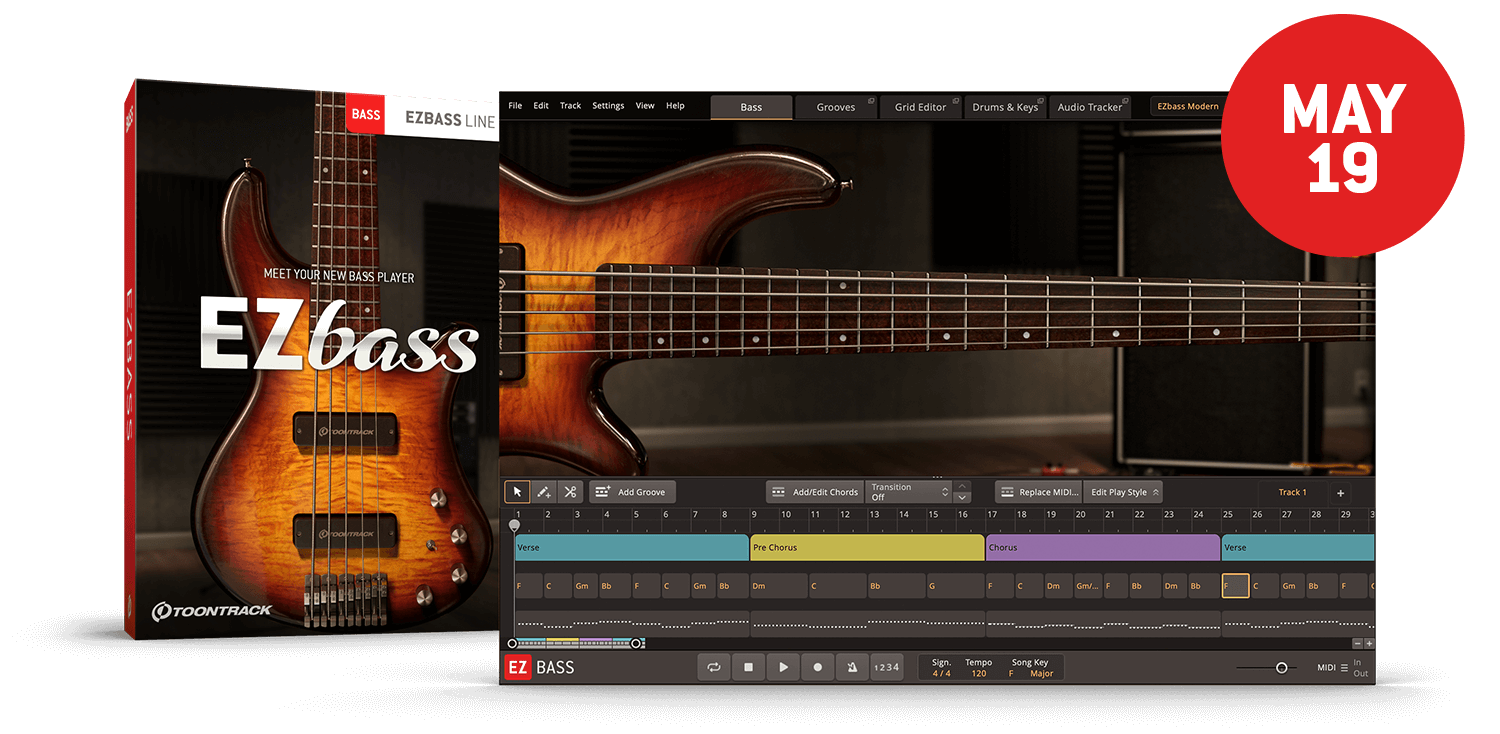Click the playhead marker at bar 1
1500x734 pixels.
point(514,525)
